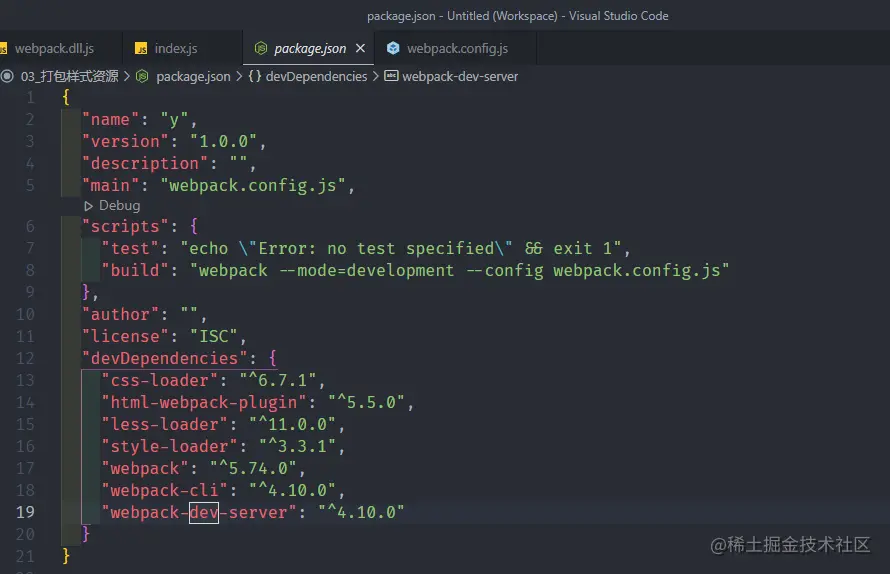Click the string icon before webpack-dev-server breadcrumb
The width and height of the screenshot is (890, 574).
click(x=391, y=76)
